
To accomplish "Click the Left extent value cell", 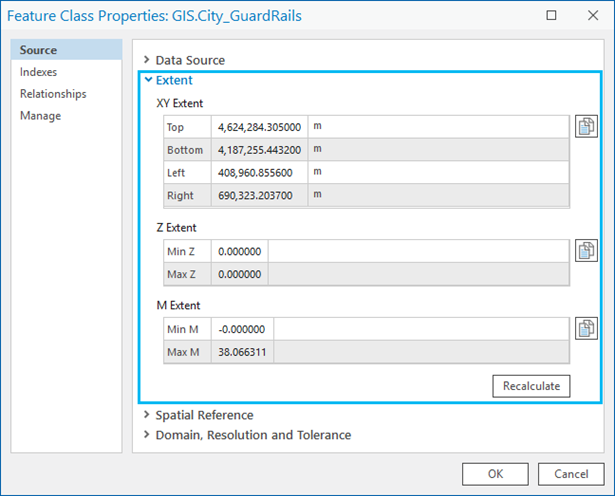I will [259, 172].
